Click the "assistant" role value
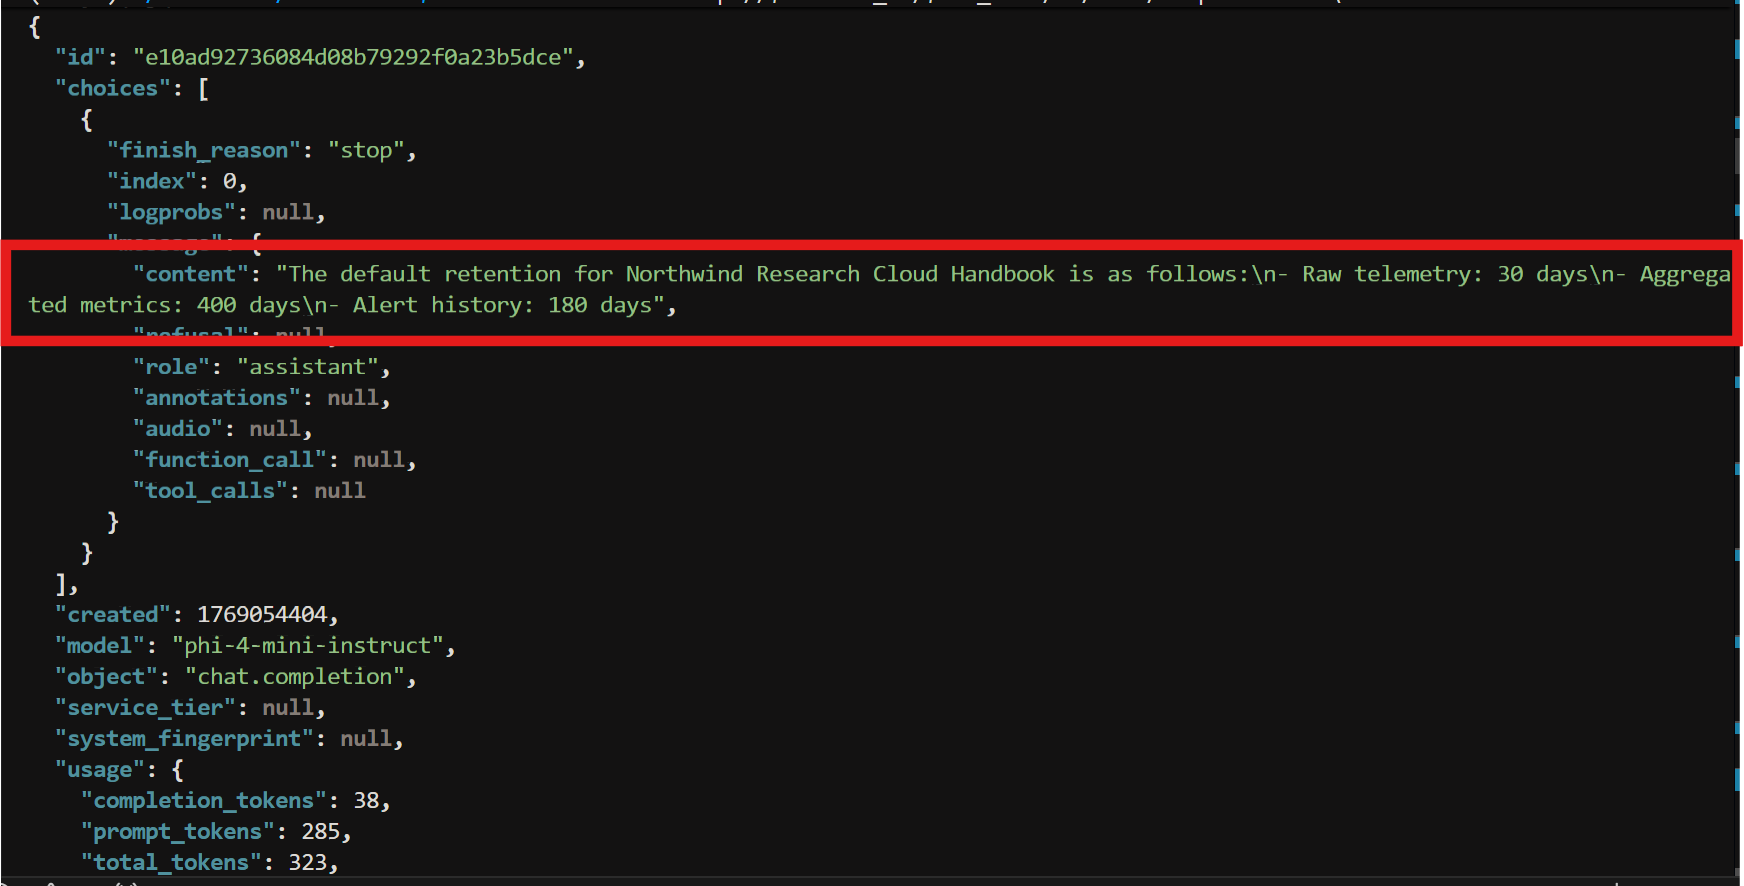The height and width of the screenshot is (886, 1744). [307, 368]
